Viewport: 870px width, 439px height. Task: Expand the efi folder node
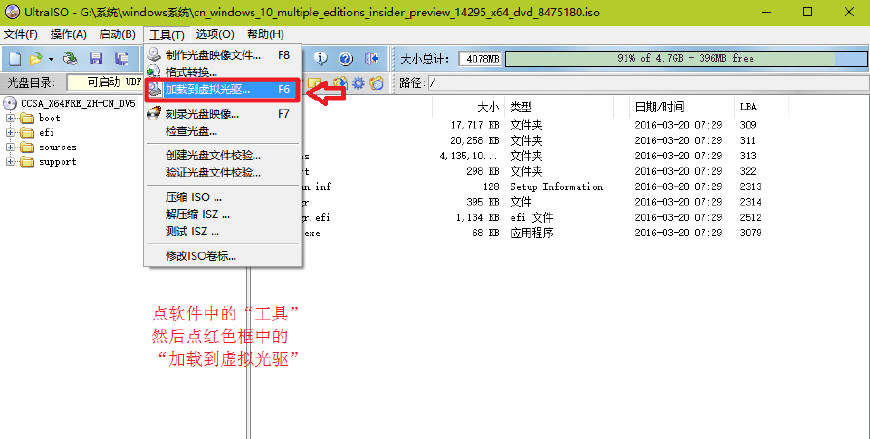(10, 132)
